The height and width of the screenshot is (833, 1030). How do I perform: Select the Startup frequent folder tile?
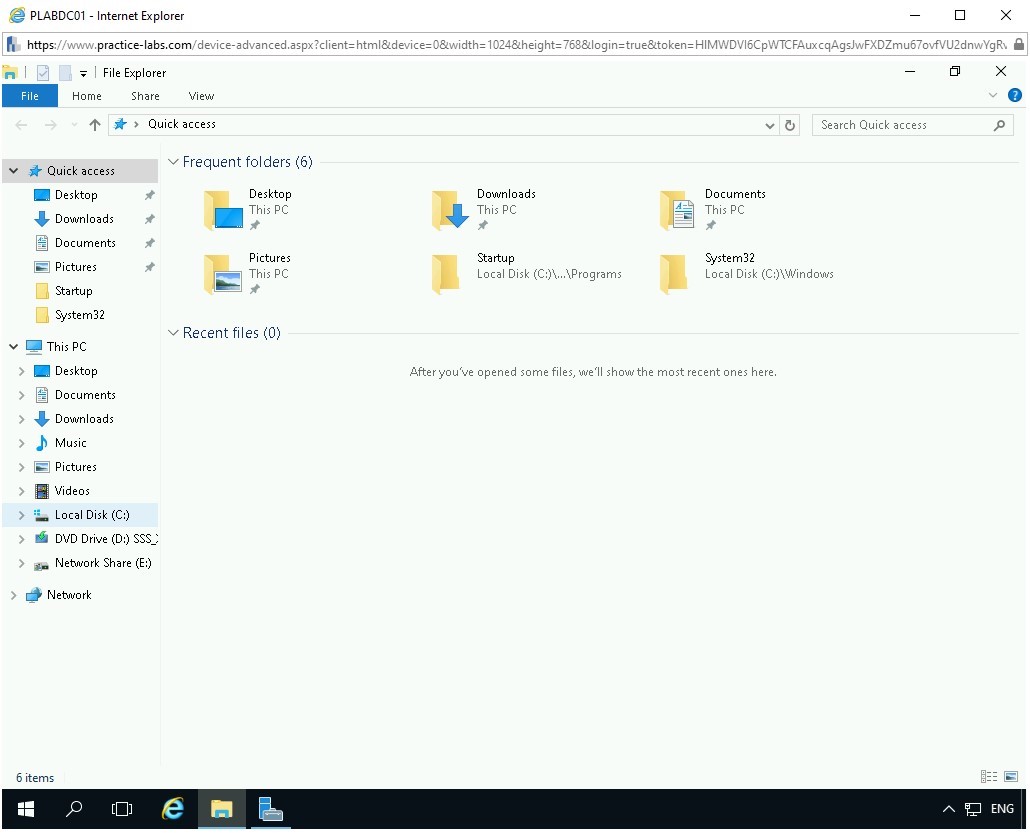click(526, 273)
